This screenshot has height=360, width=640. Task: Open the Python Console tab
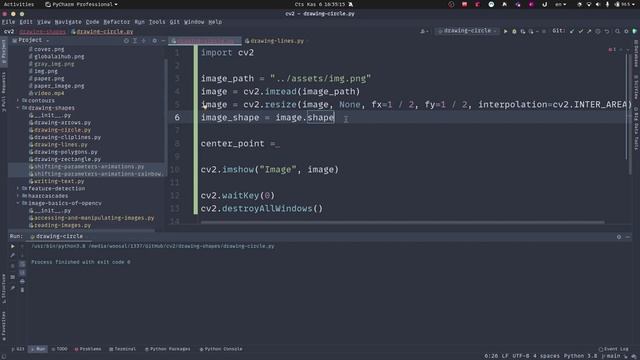[221, 349]
